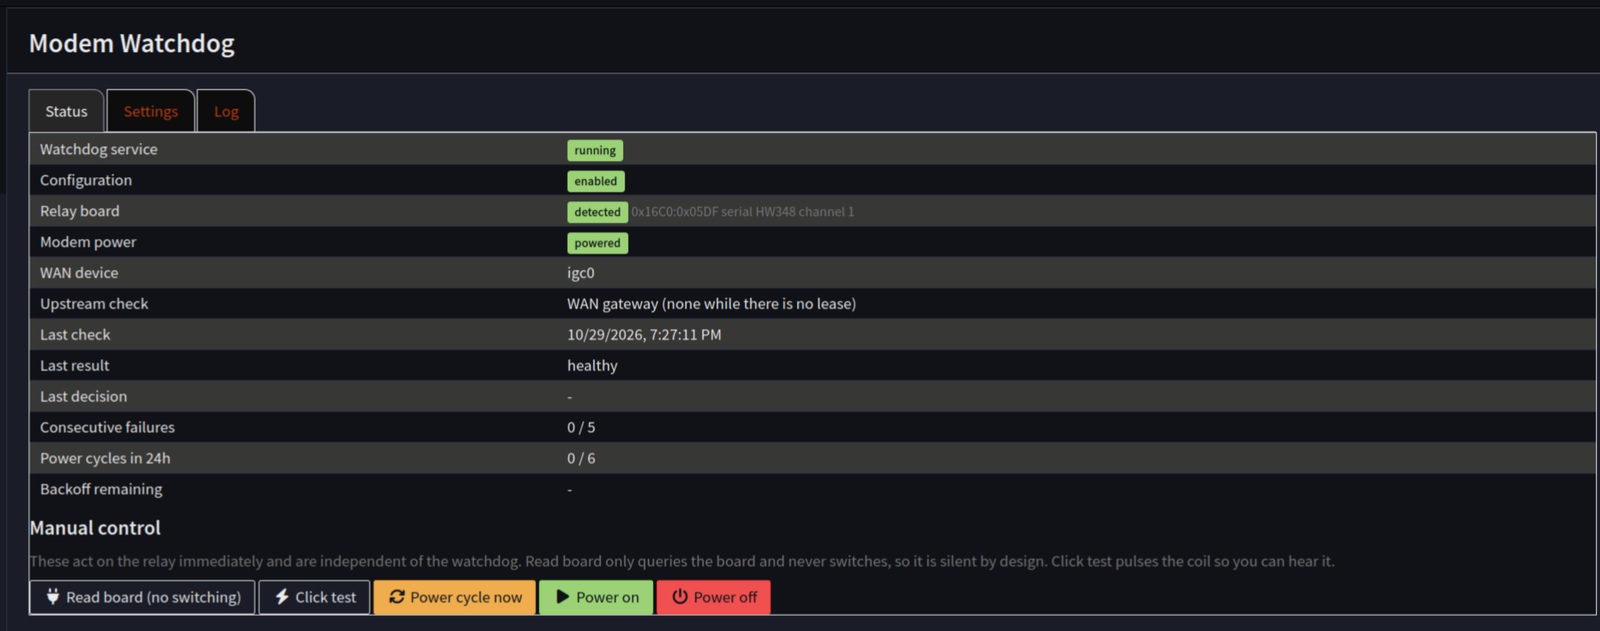Click the 'Last result' row label
Image resolution: width=1600 pixels, height=631 pixels.
(x=74, y=366)
